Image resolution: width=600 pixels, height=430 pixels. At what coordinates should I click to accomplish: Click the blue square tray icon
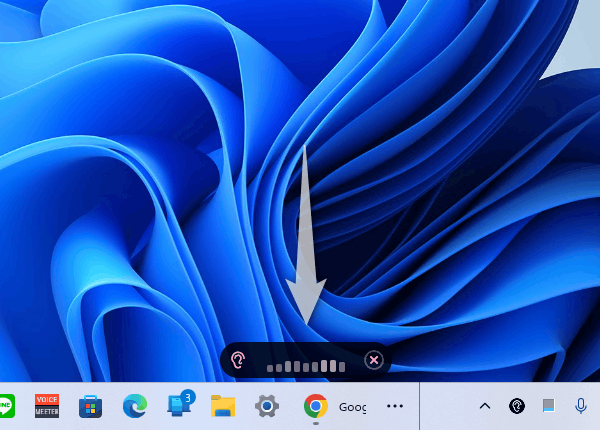548,406
